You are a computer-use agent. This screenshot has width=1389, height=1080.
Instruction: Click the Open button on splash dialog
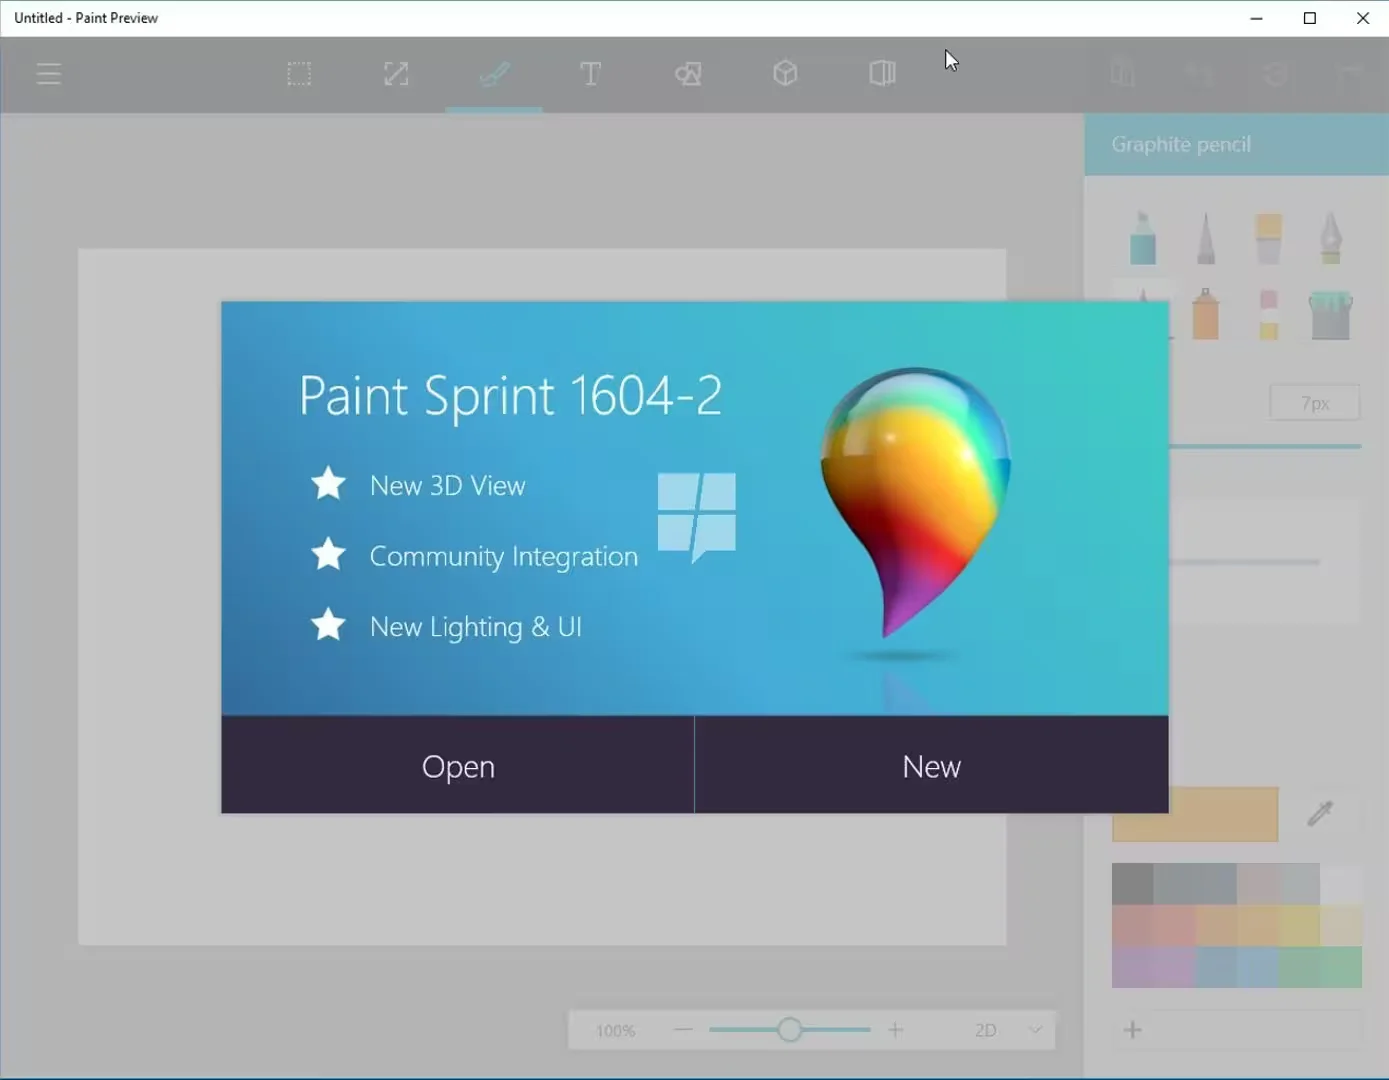(x=458, y=766)
